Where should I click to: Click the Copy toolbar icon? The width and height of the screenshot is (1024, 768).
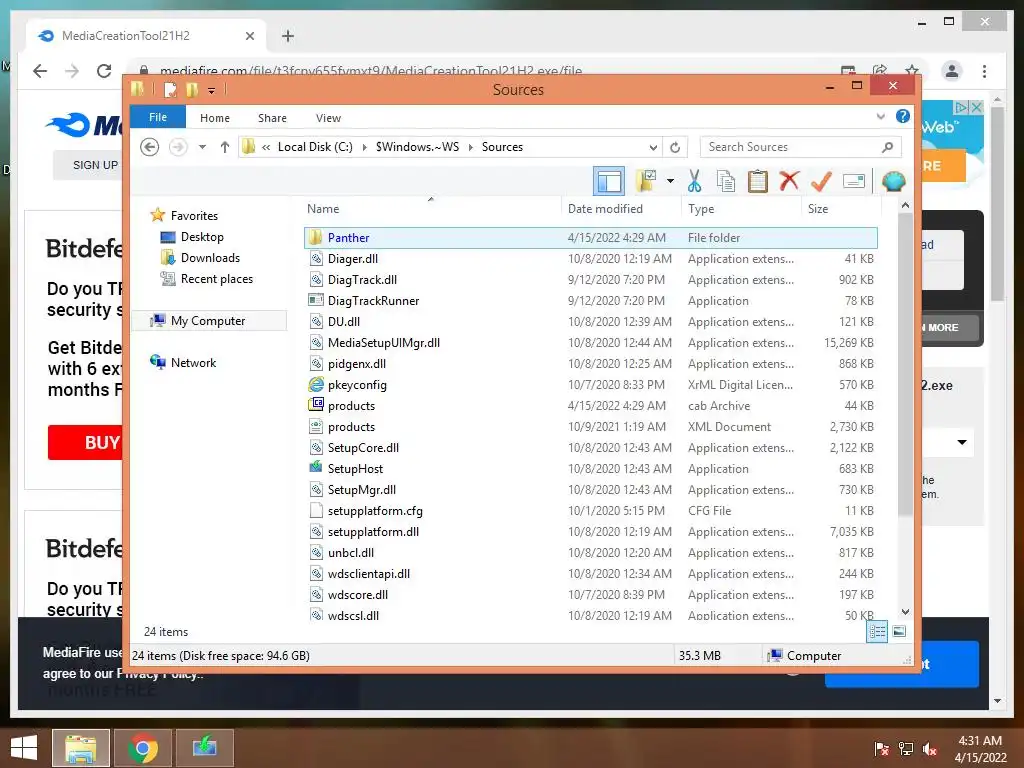click(x=726, y=181)
